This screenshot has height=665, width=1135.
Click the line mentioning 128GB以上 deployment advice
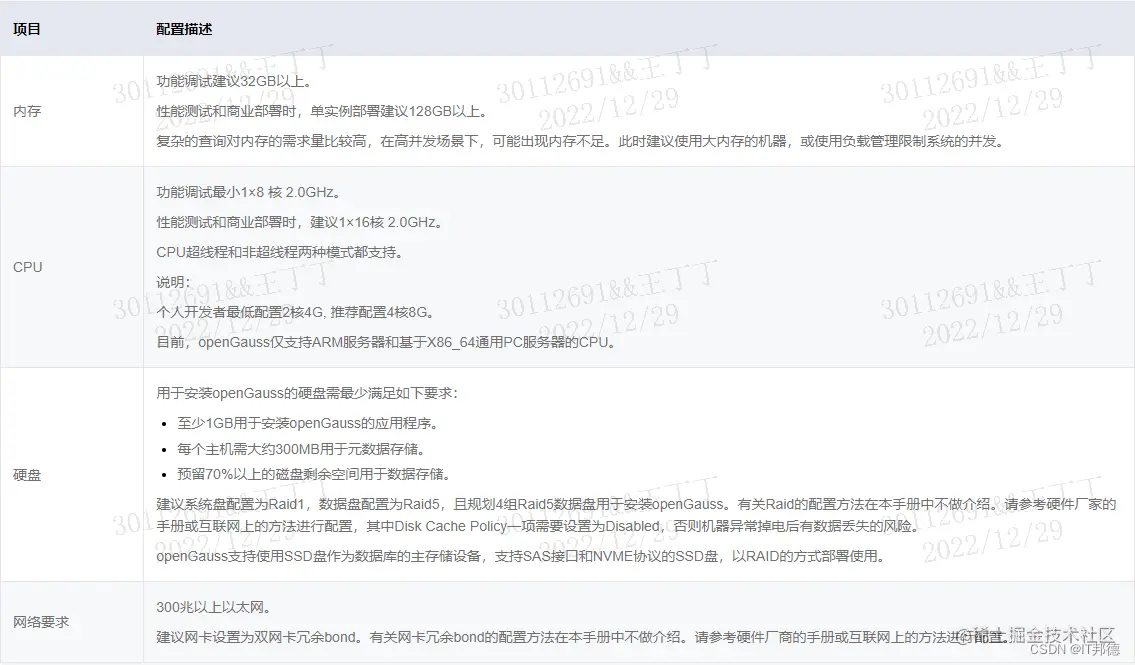[x=320, y=113]
